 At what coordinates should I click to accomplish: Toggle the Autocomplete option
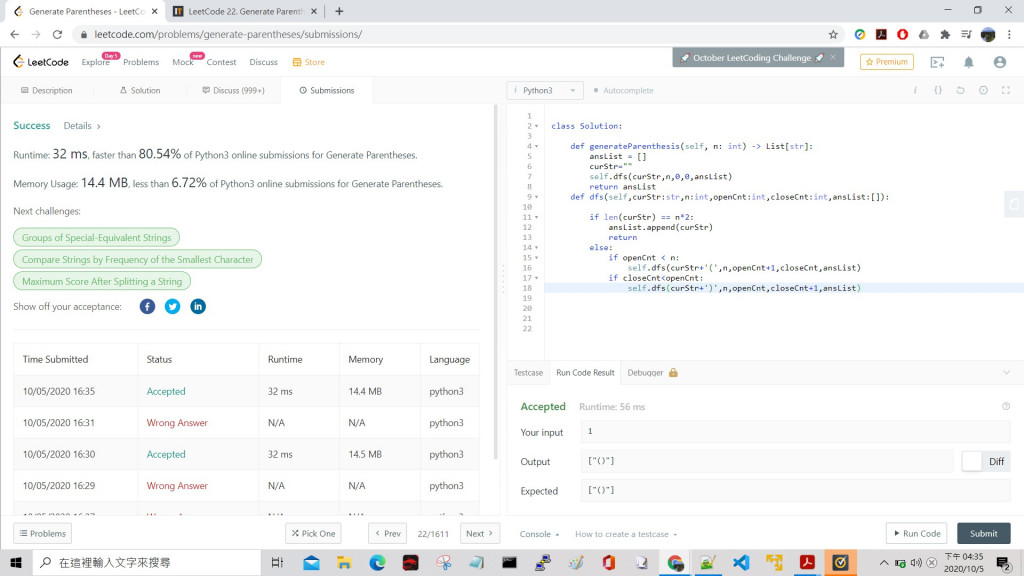[623, 90]
